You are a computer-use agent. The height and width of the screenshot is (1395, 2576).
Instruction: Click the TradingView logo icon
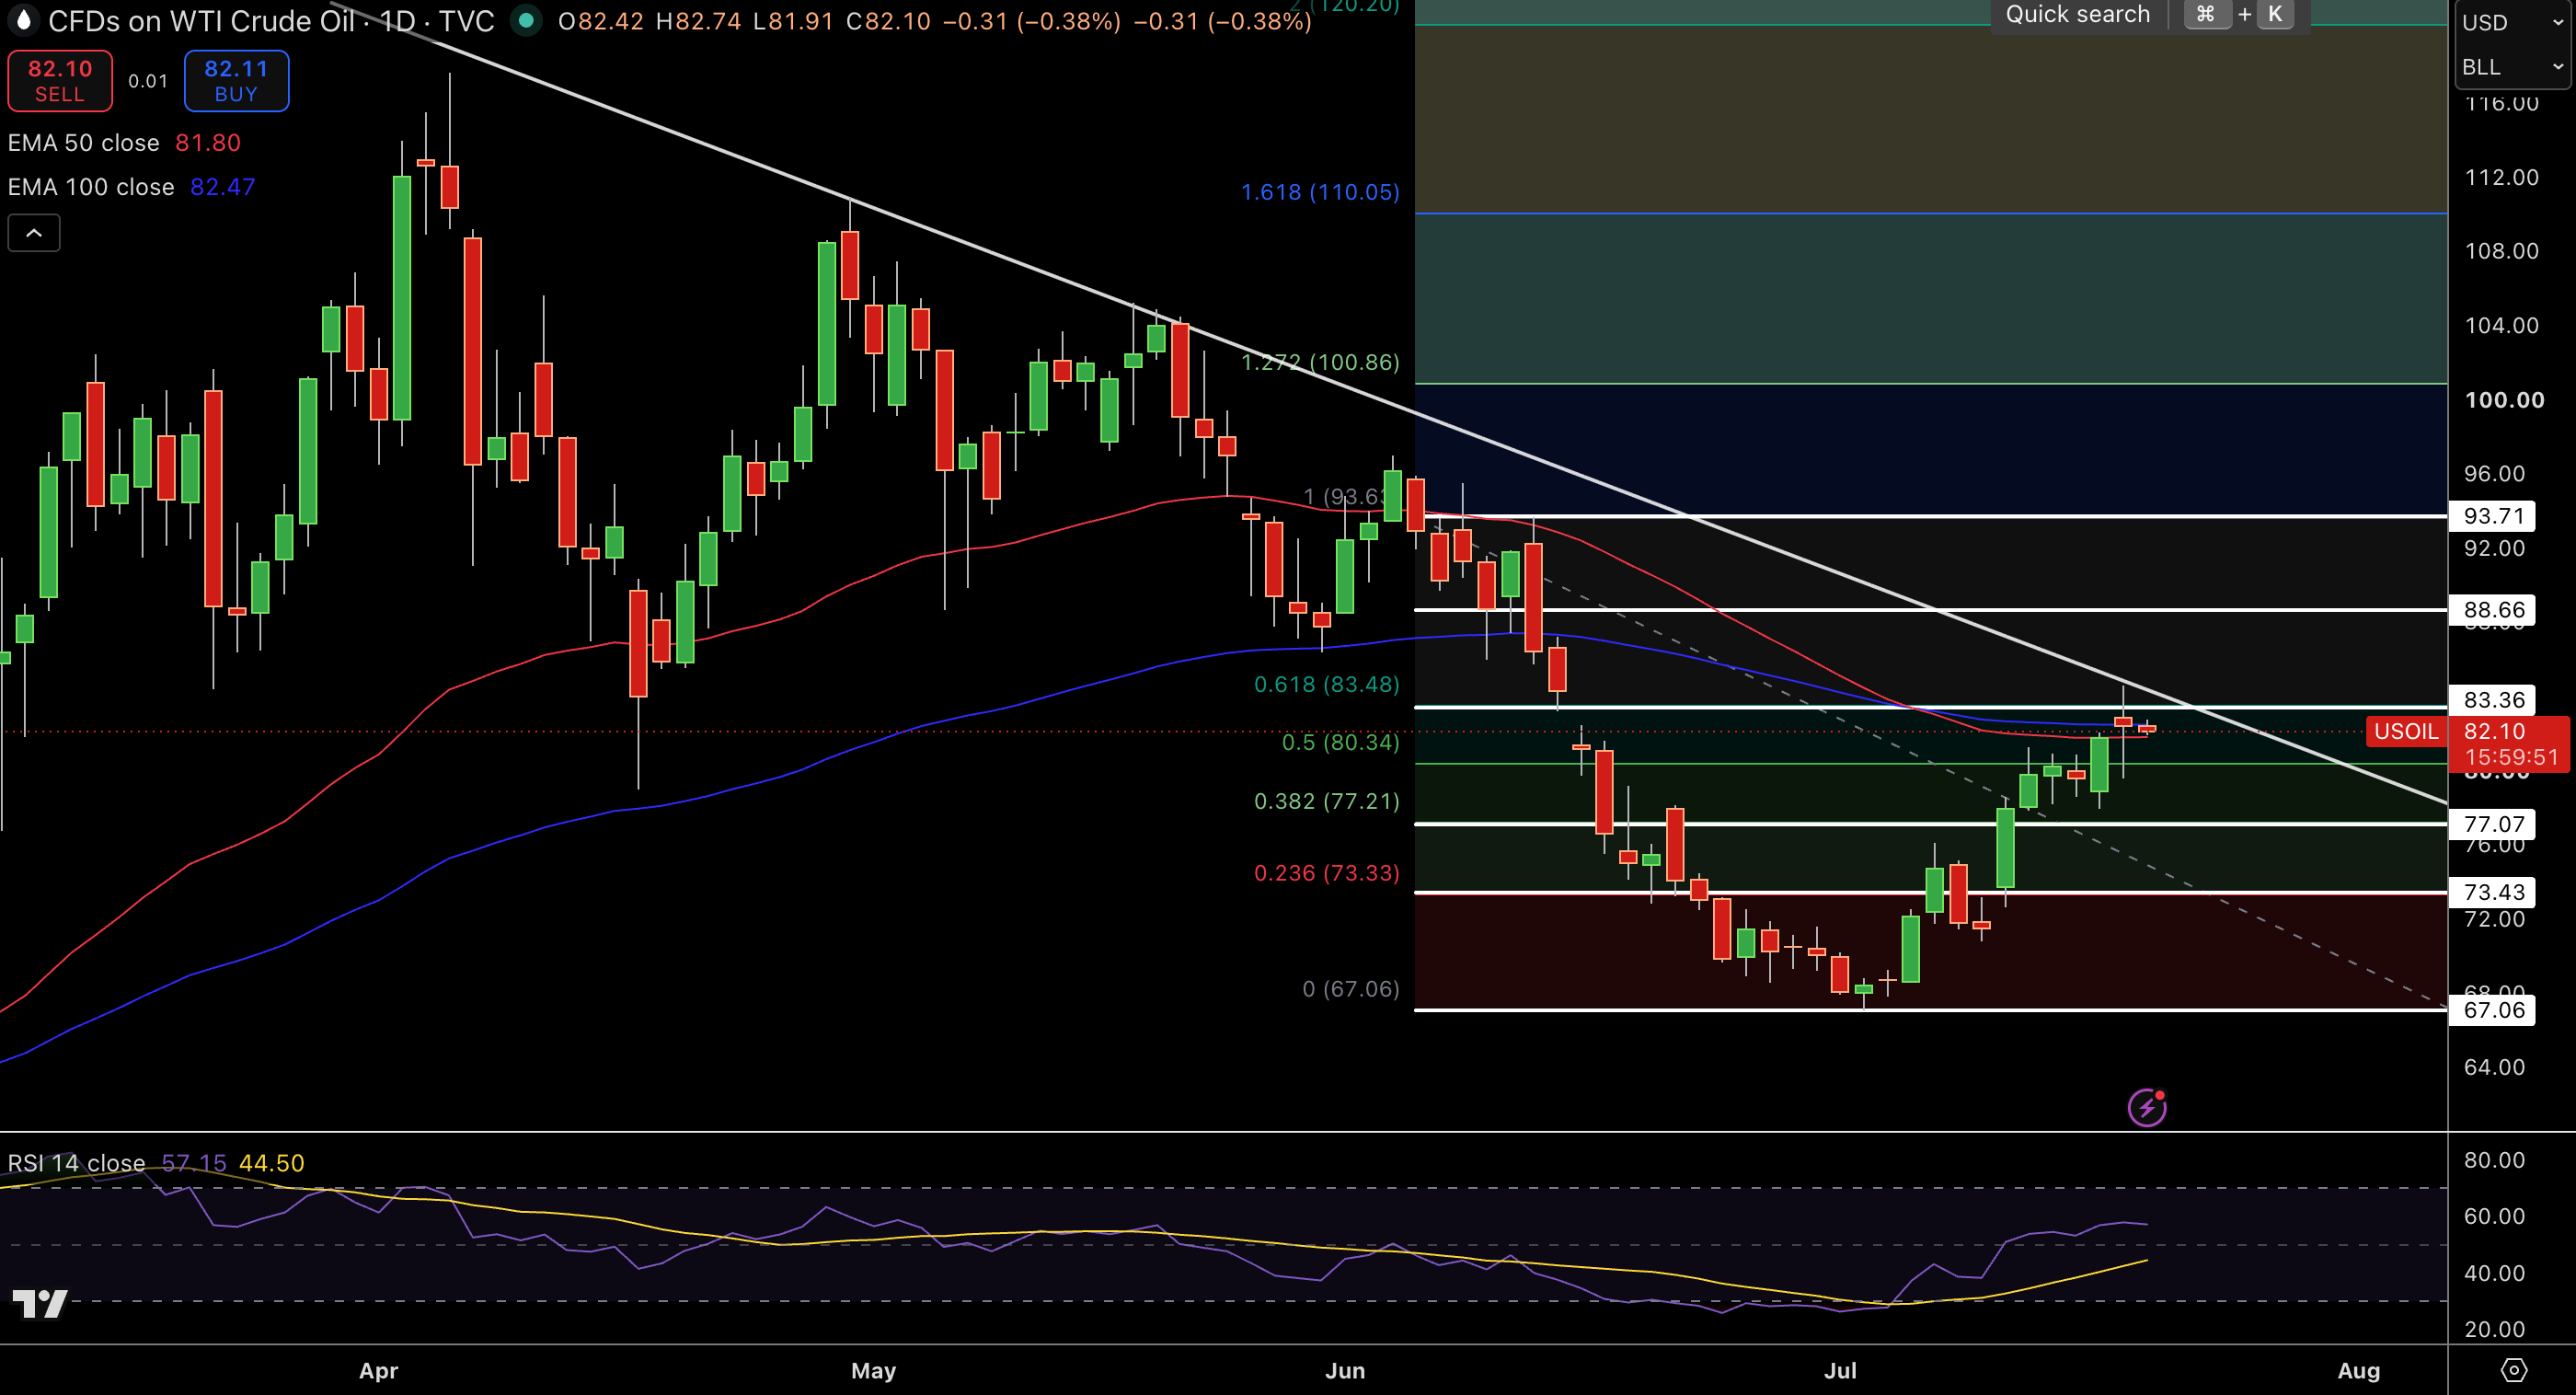coord(40,1303)
